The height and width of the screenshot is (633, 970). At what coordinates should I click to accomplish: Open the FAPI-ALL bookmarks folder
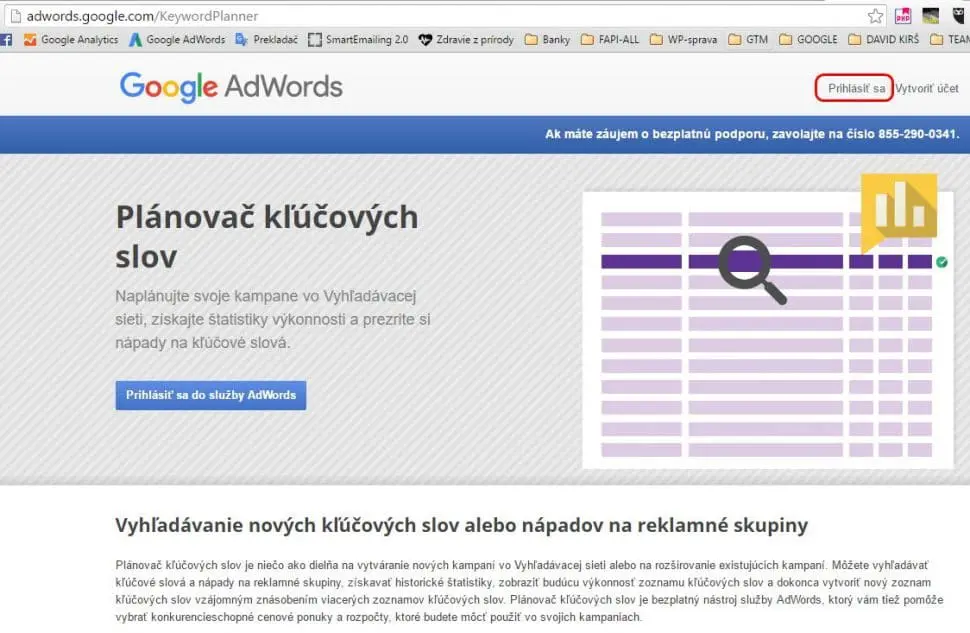pyautogui.click(x=614, y=39)
